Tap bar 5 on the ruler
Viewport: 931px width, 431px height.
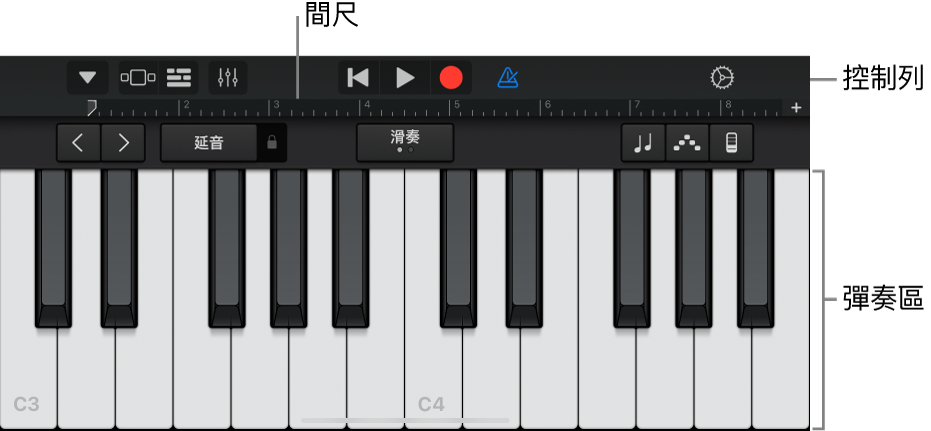click(455, 108)
